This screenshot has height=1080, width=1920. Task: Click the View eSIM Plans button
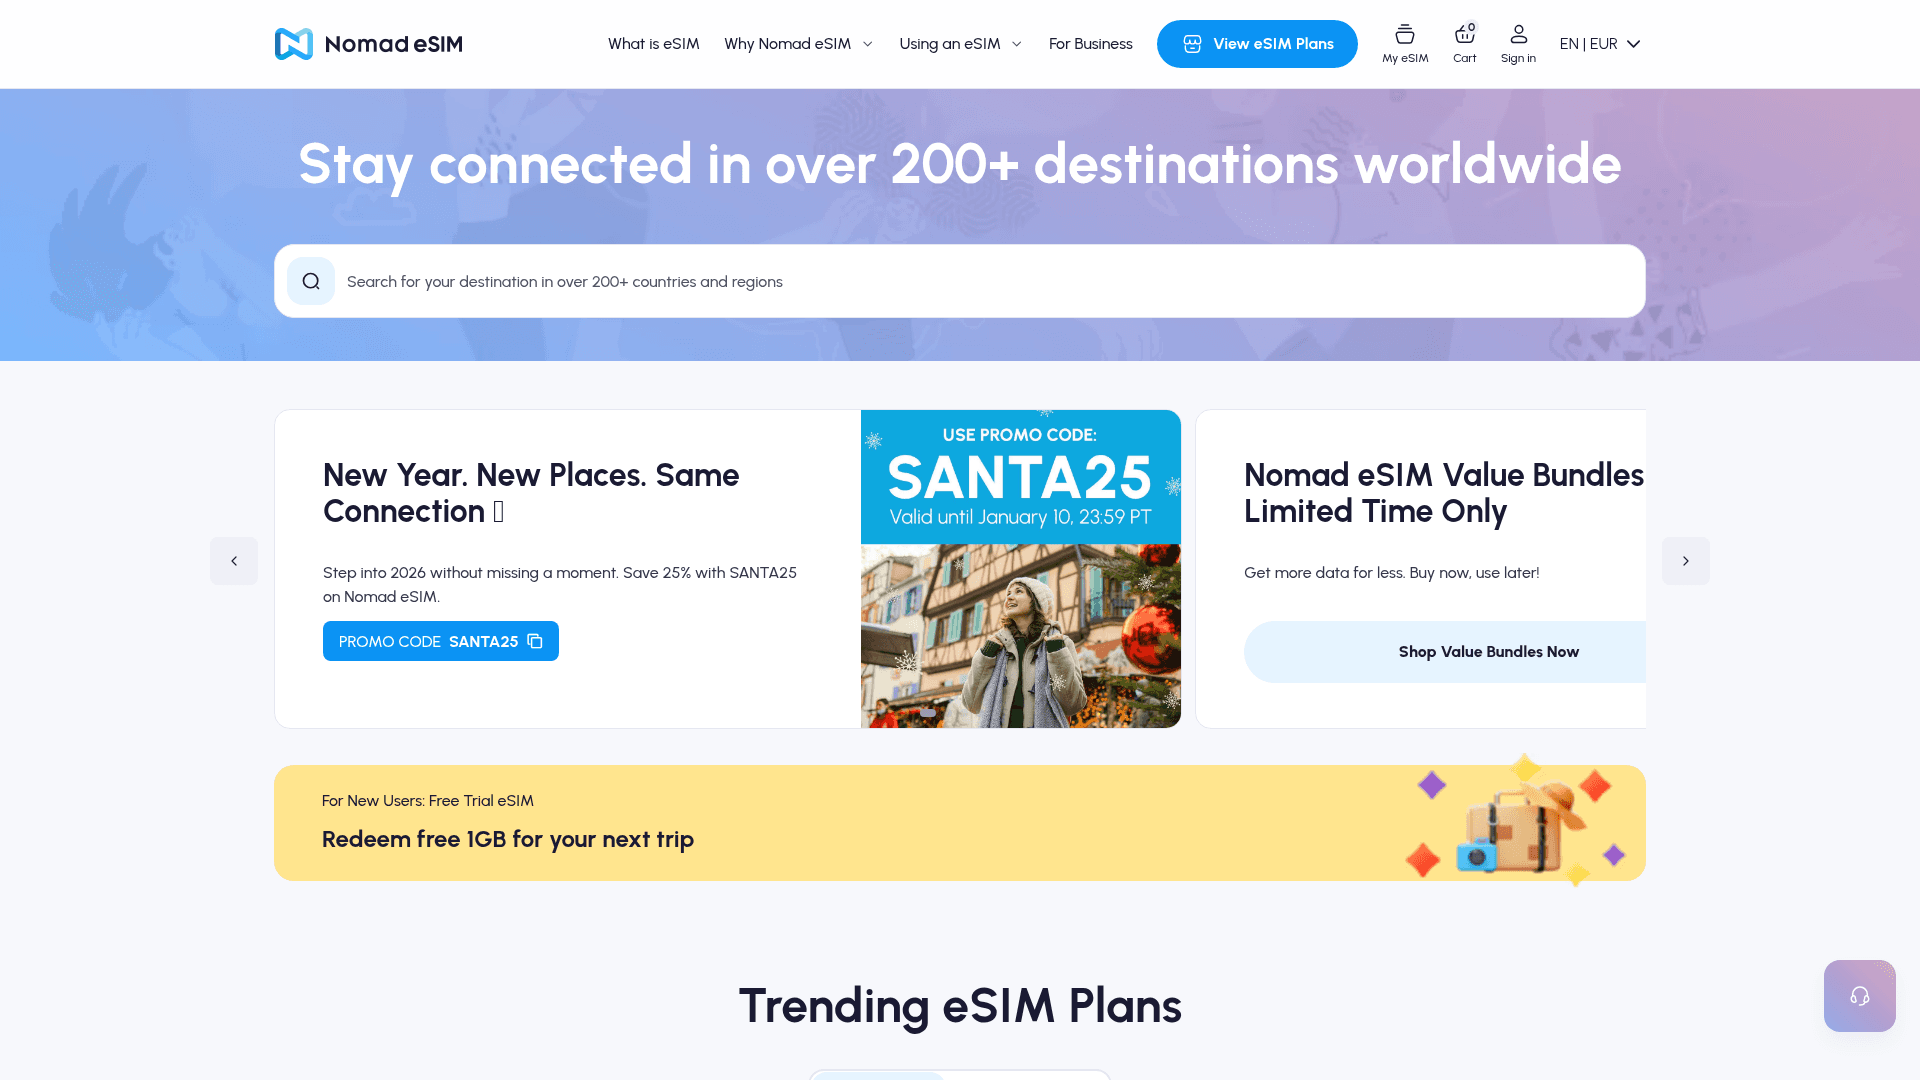tap(1257, 43)
